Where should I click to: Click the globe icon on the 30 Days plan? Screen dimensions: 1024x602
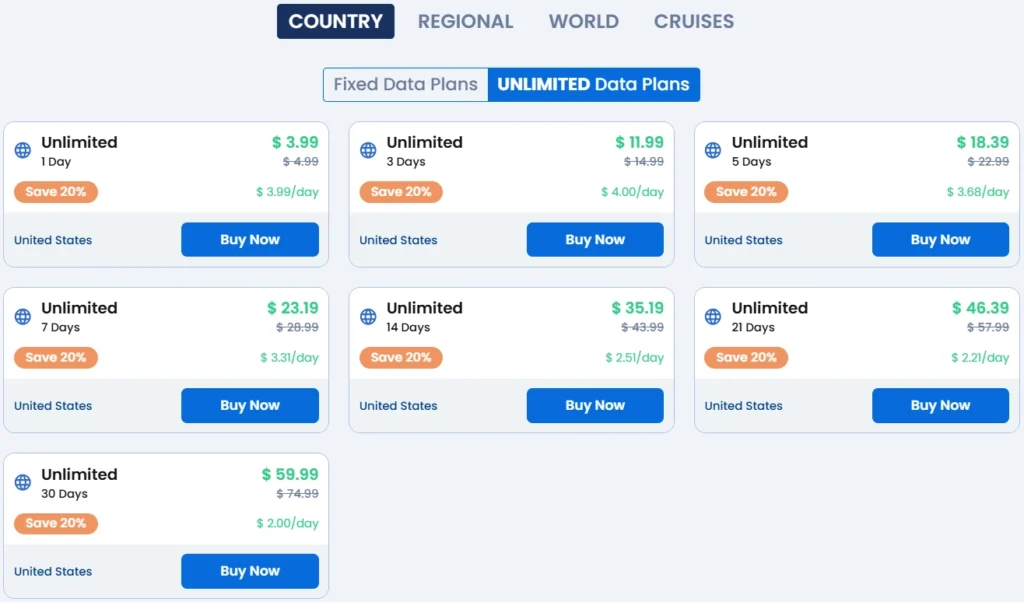[22, 482]
